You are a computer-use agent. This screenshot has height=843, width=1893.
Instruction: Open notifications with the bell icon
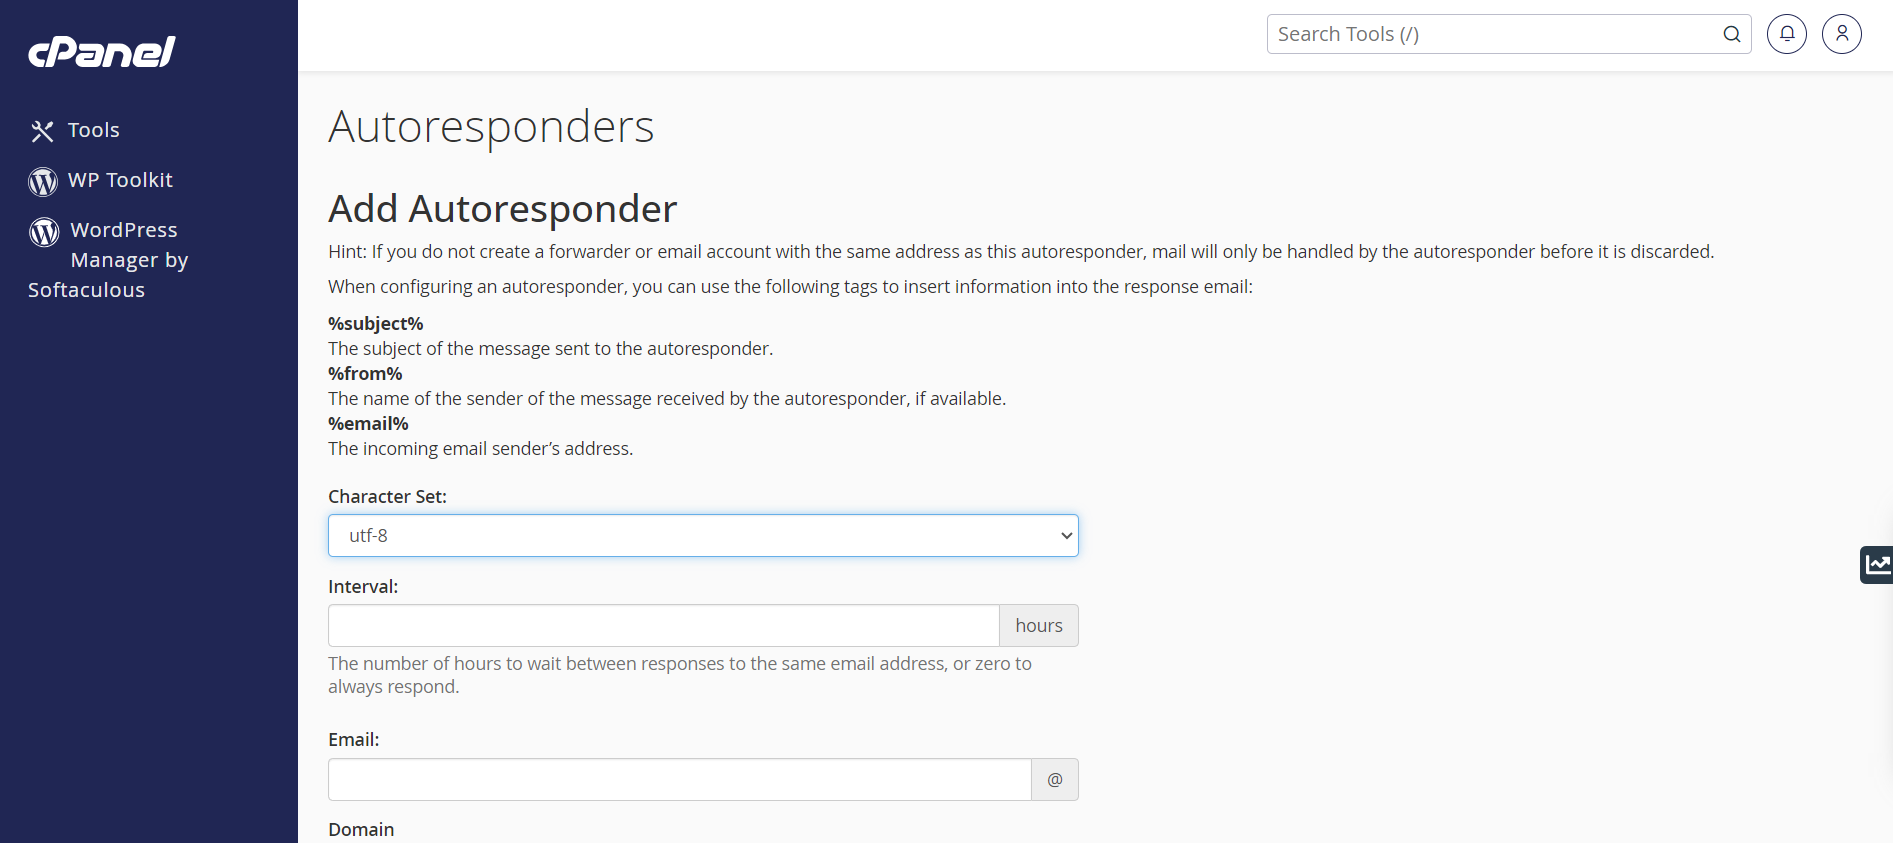tap(1786, 33)
